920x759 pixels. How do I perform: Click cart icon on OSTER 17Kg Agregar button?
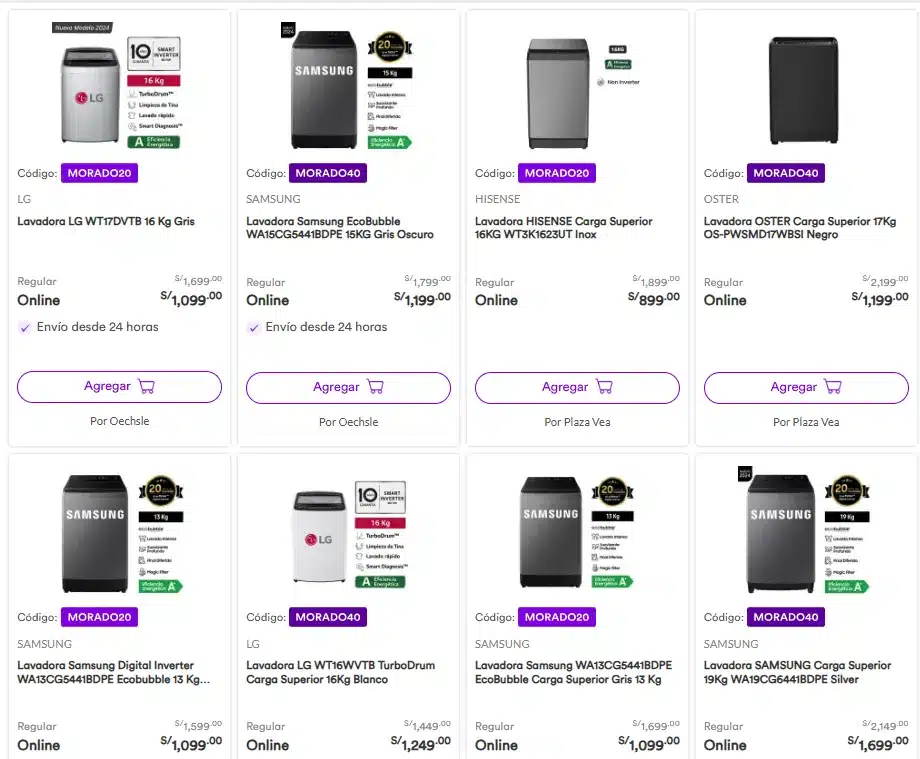pyautogui.click(x=833, y=387)
